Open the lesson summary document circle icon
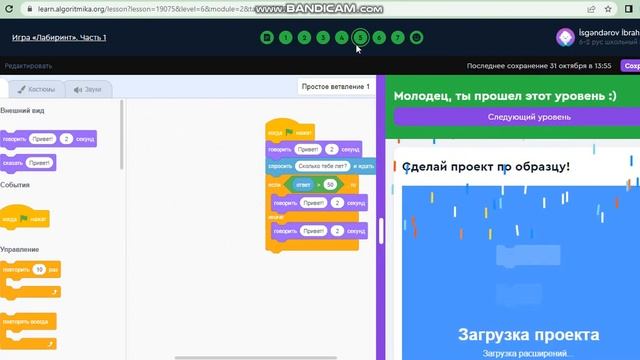Image resolution: width=640 pixels, height=360 pixels. click(267, 38)
